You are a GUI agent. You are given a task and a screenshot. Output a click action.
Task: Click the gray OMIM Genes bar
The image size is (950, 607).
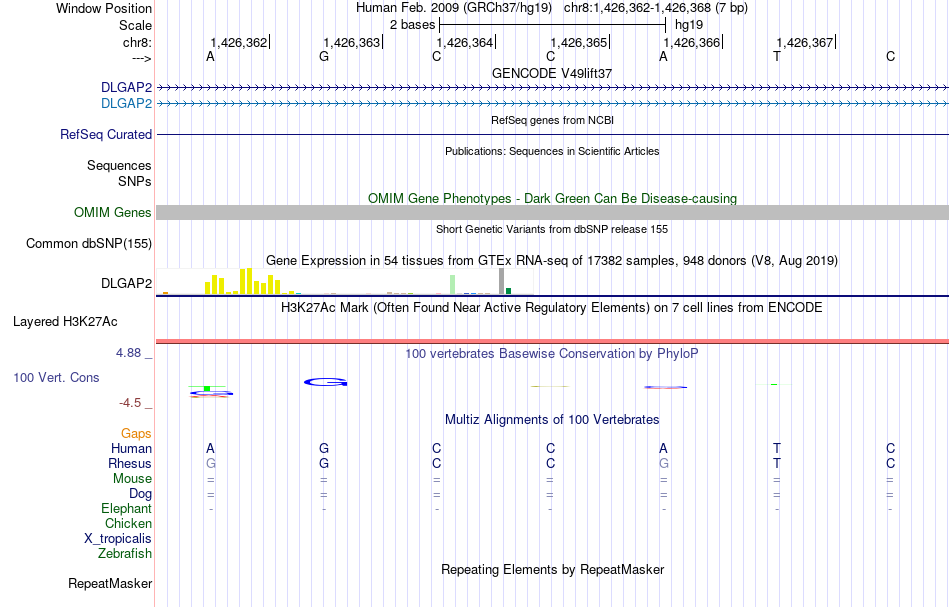coord(552,212)
